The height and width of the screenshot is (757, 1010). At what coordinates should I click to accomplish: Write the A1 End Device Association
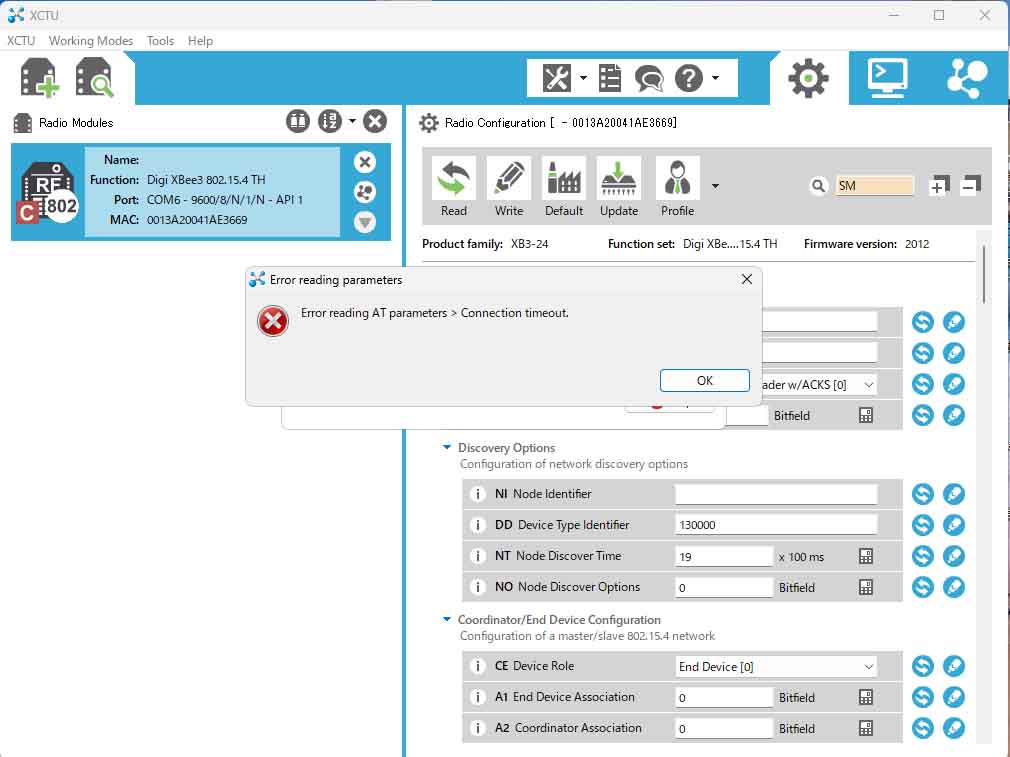(x=953, y=697)
